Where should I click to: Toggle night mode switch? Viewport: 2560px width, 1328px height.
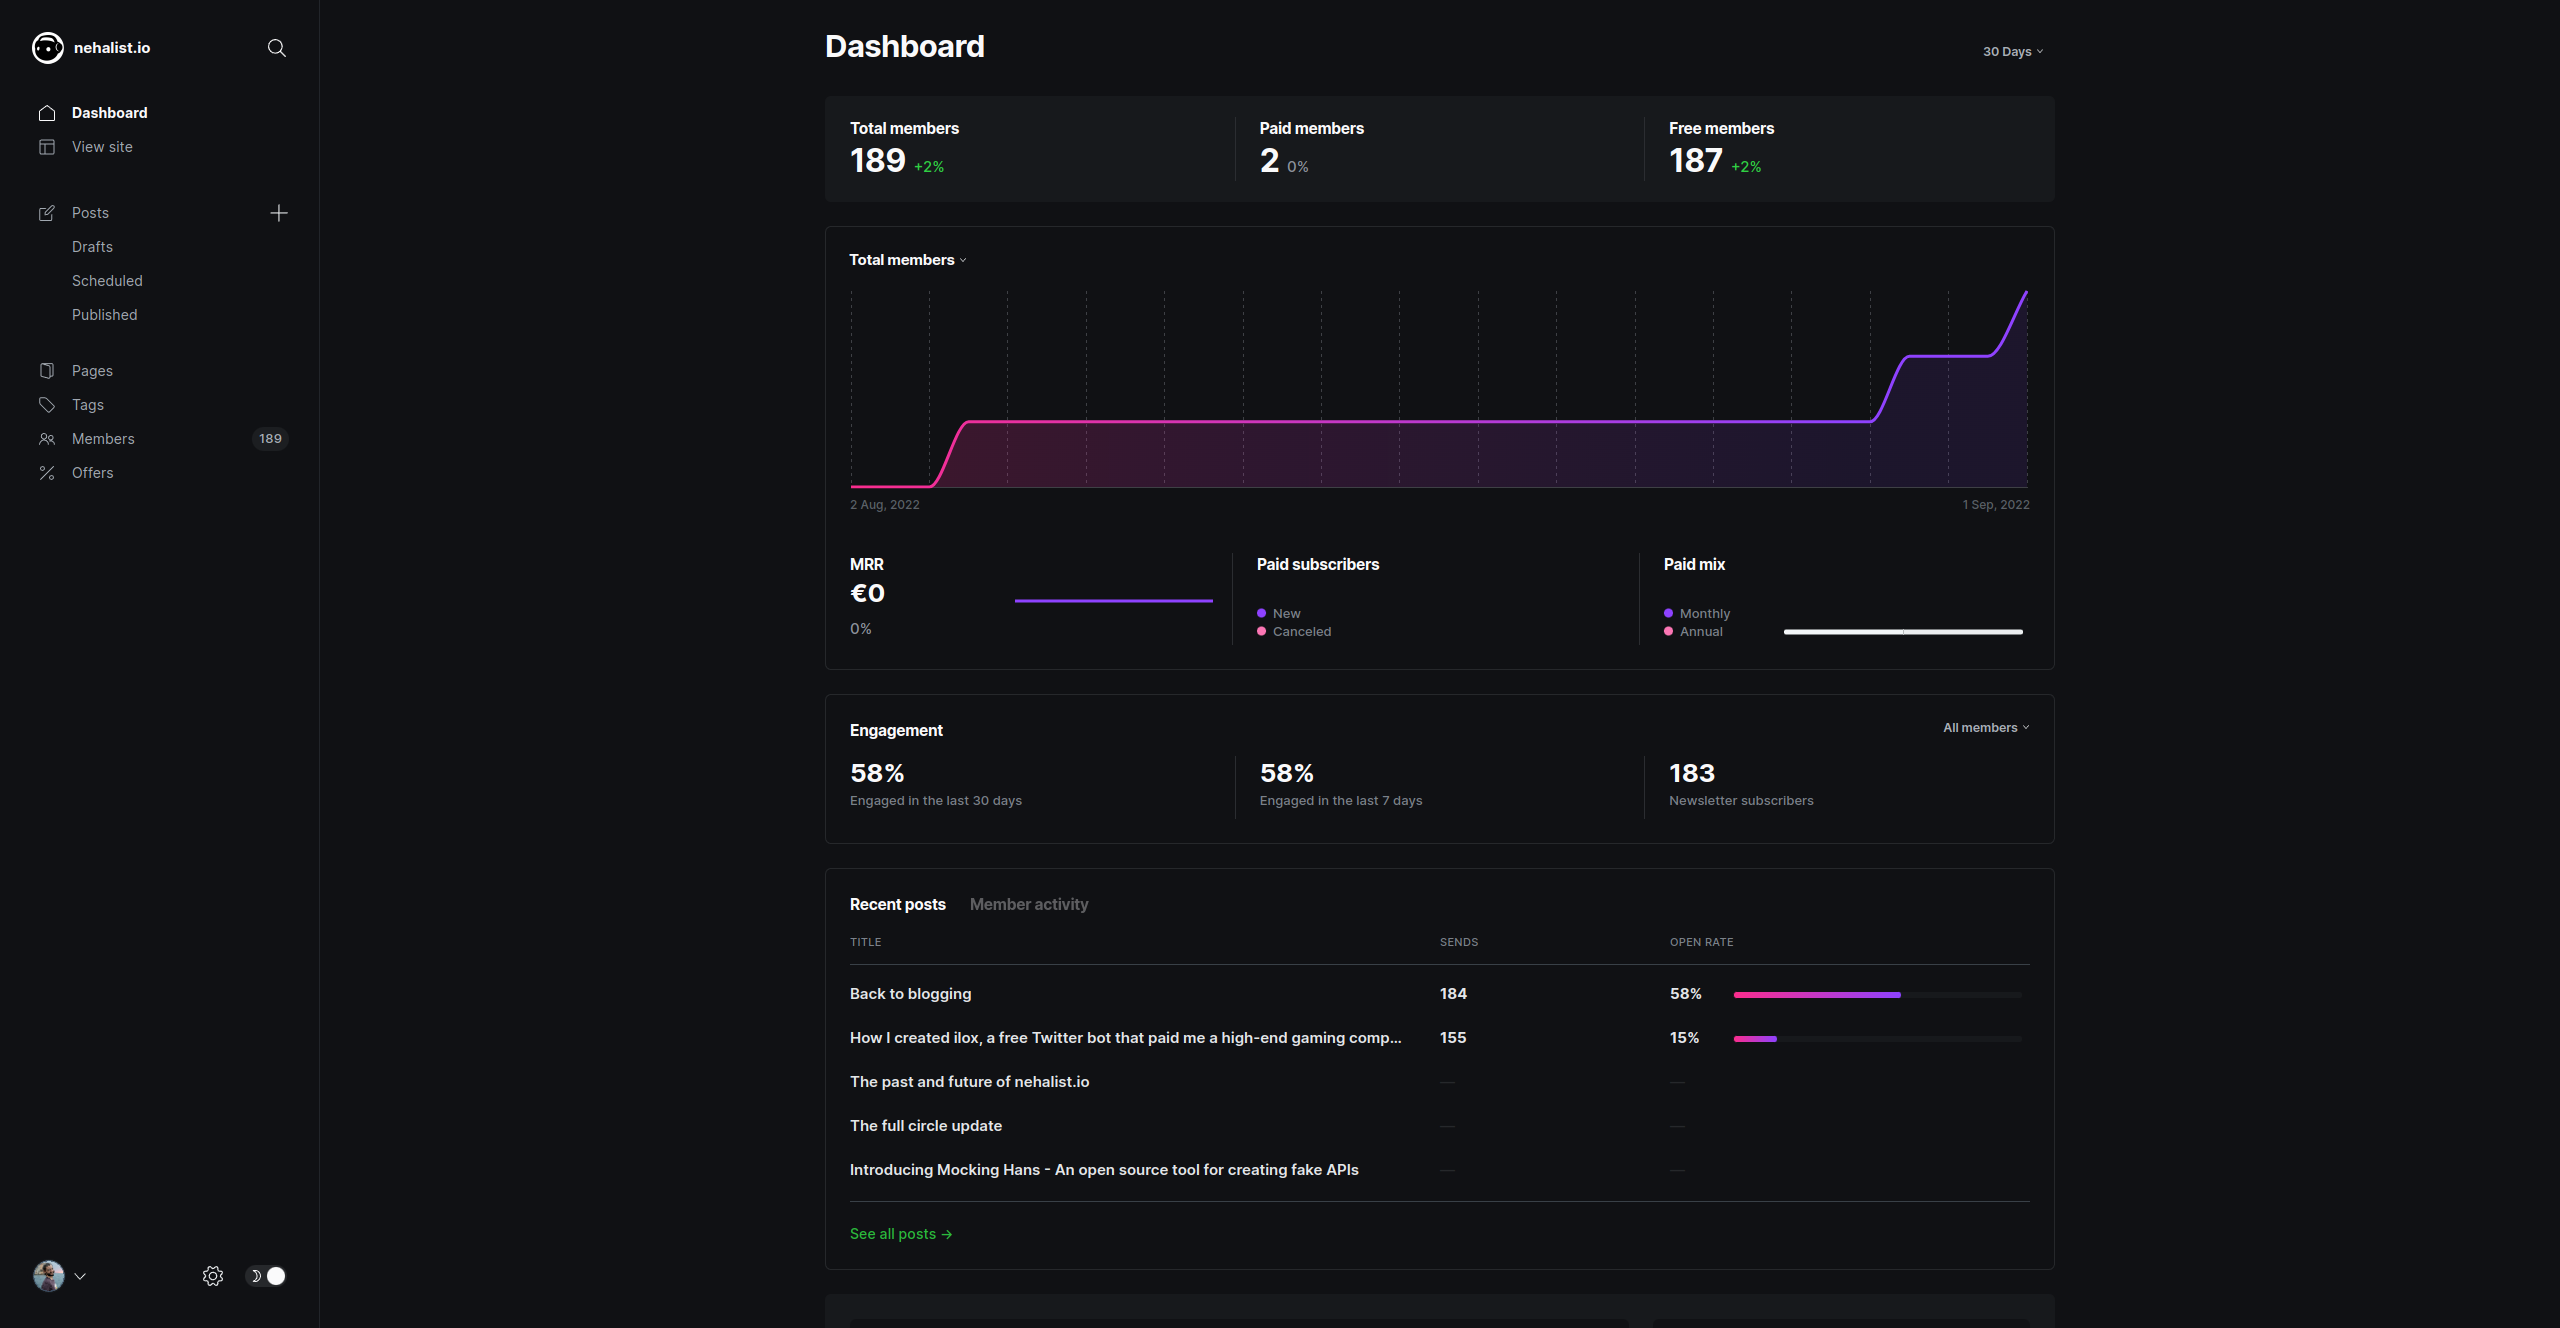pos(266,1276)
